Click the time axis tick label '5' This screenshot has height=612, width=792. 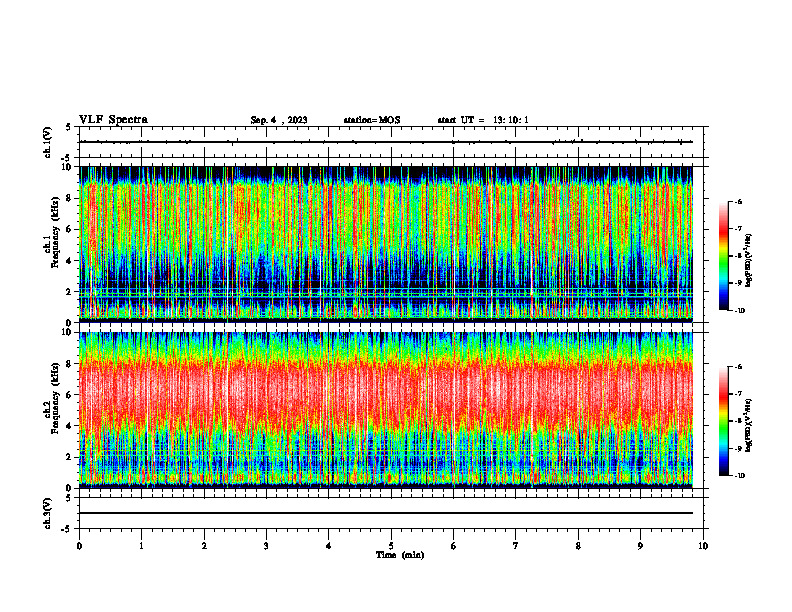point(391,546)
